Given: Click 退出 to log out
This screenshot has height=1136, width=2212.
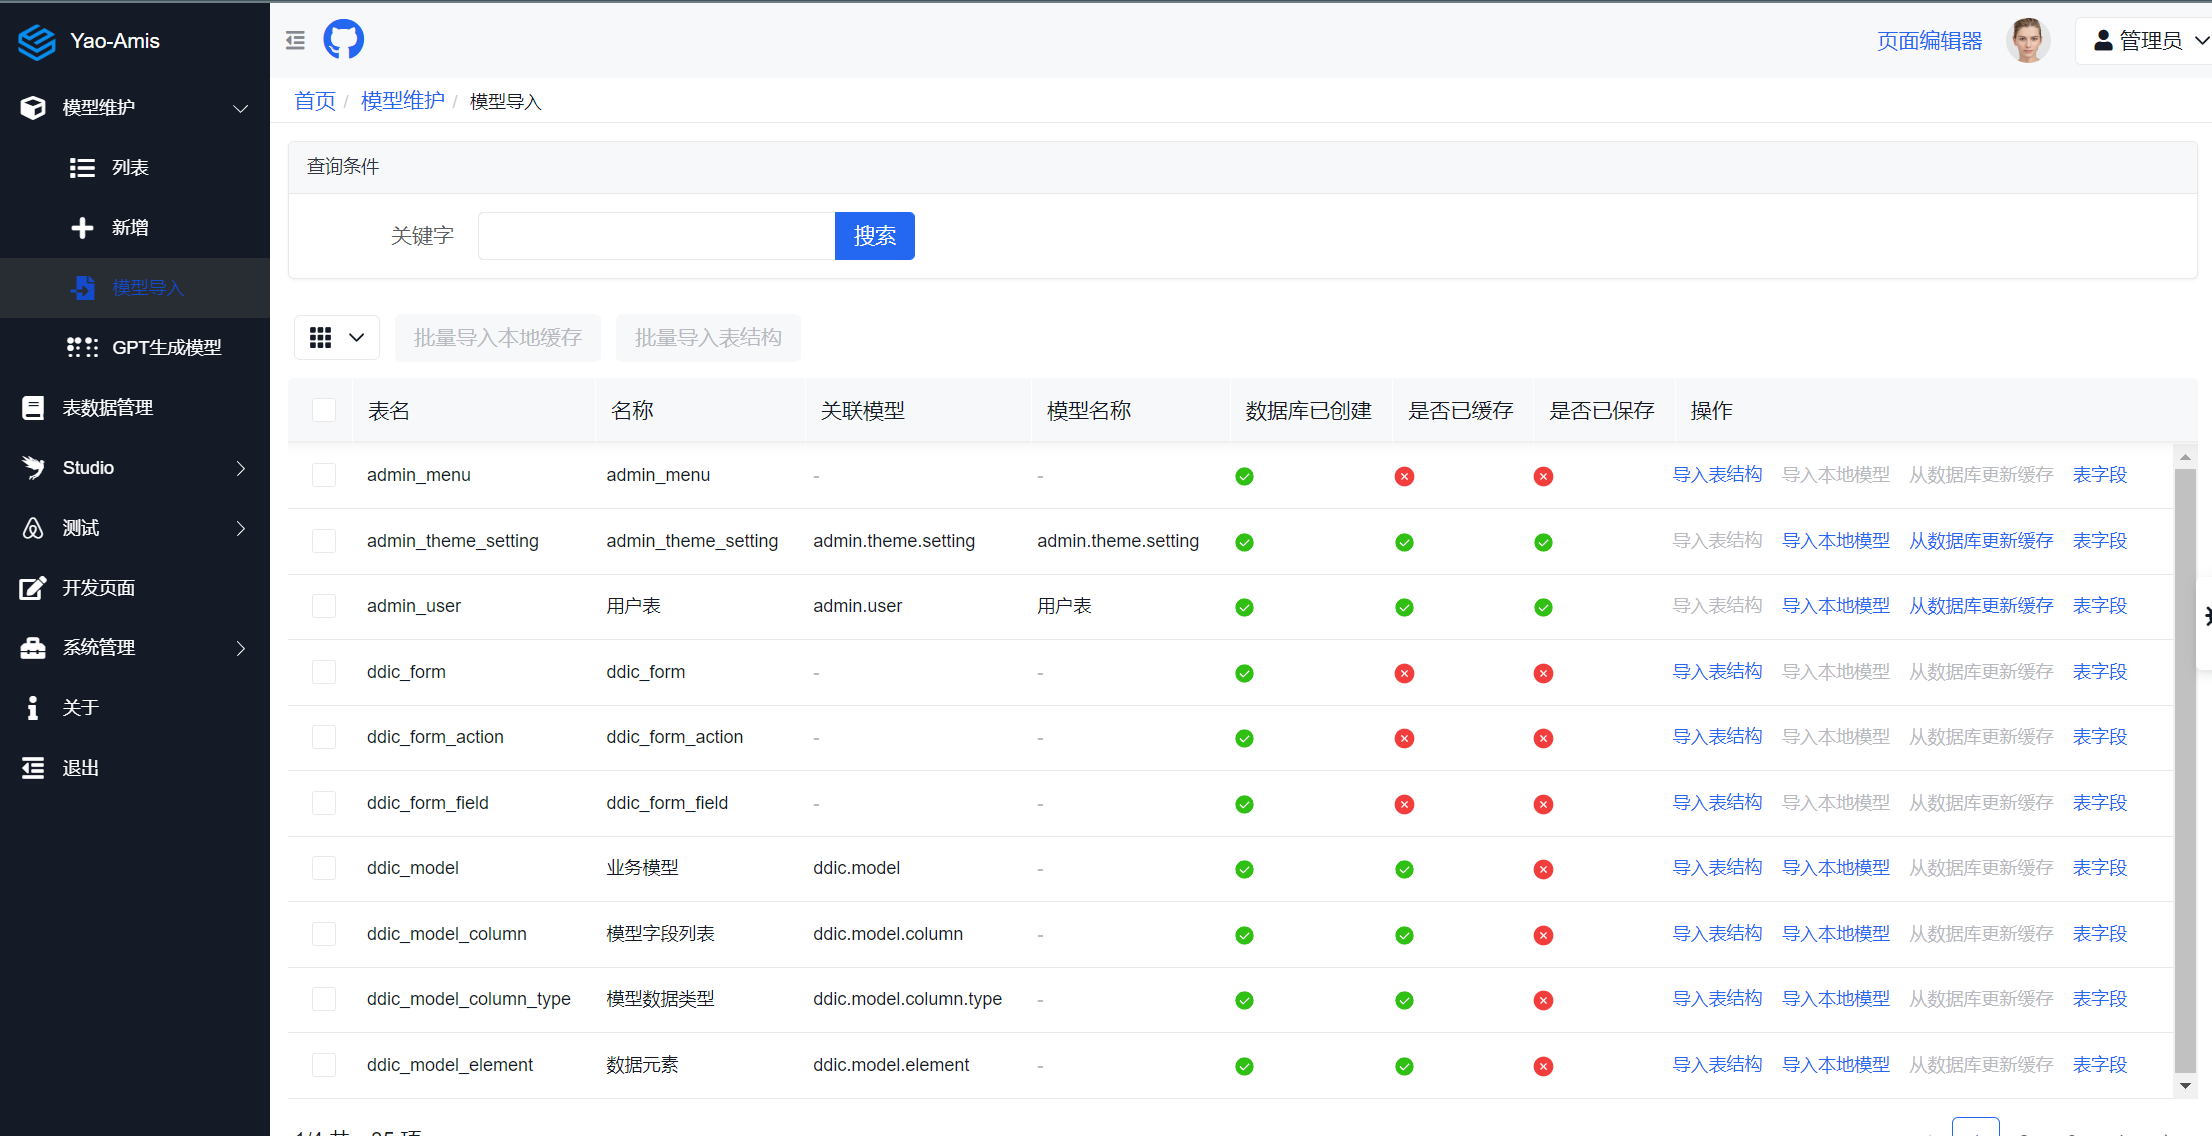Looking at the screenshot, I should click(x=135, y=767).
